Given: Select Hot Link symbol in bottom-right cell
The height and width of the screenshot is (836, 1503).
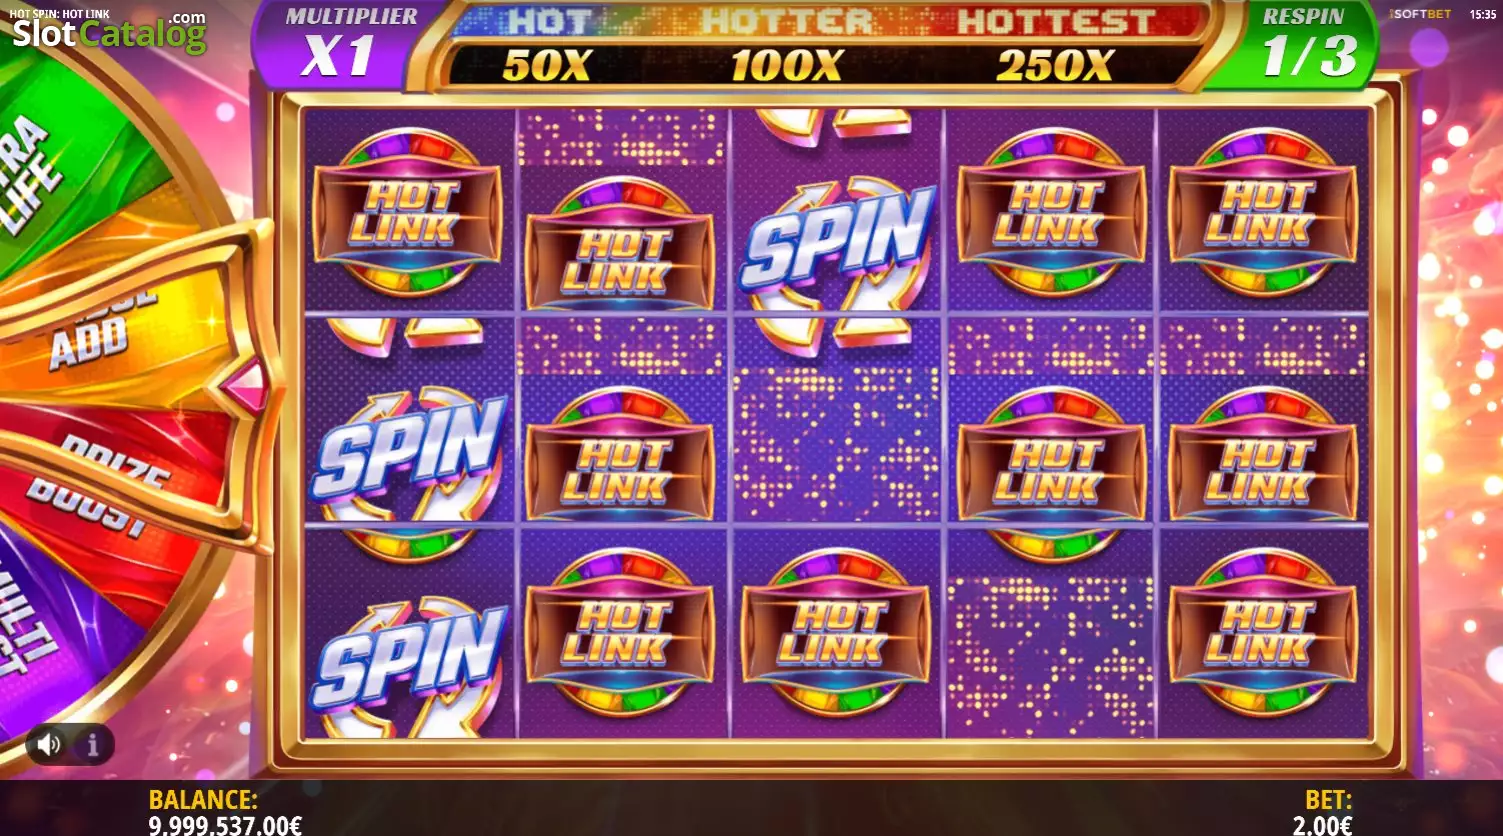Looking at the screenshot, I should tap(1263, 633).
